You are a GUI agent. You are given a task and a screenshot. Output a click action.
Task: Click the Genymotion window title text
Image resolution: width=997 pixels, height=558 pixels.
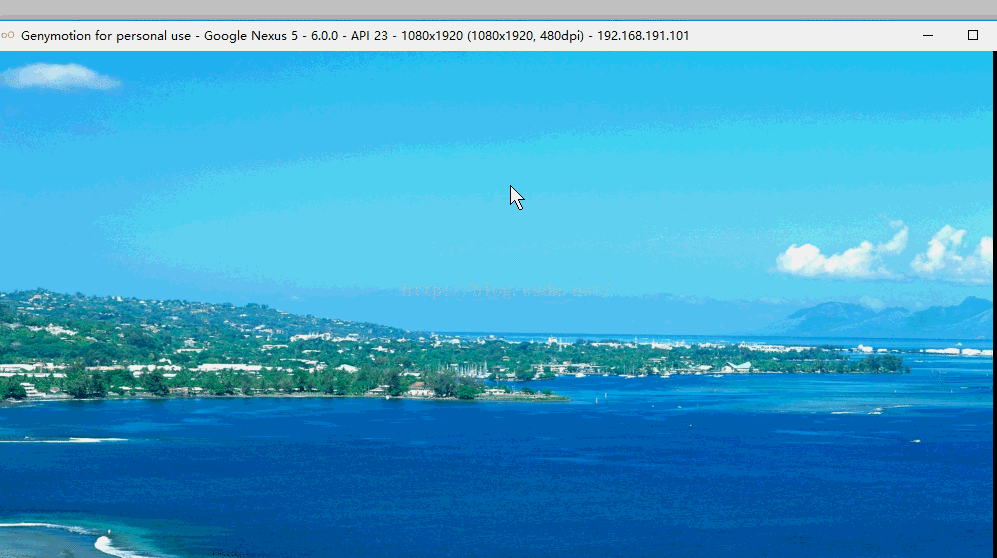pyautogui.click(x=355, y=36)
